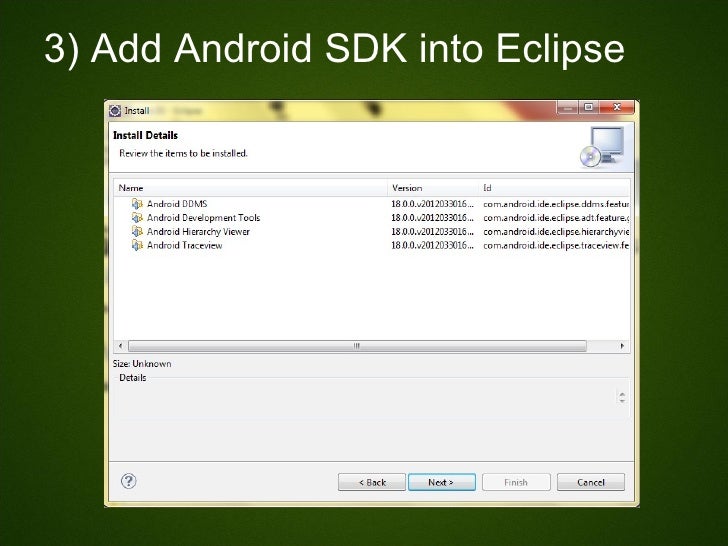The height and width of the screenshot is (546, 728).
Task: Sort the list by the Name column header
Action: (x=251, y=188)
